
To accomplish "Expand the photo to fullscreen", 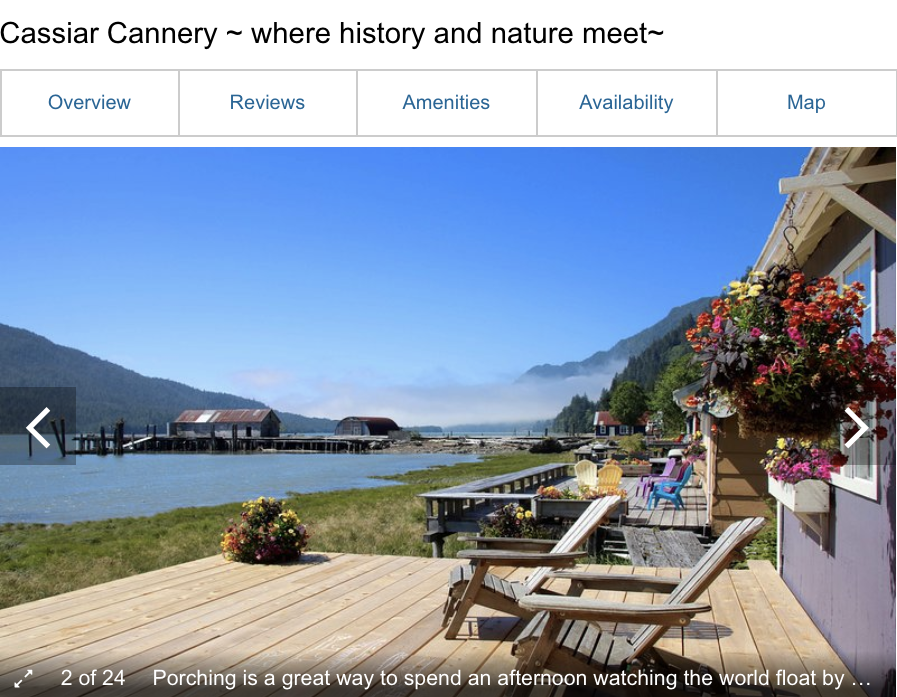I will [x=23, y=679].
